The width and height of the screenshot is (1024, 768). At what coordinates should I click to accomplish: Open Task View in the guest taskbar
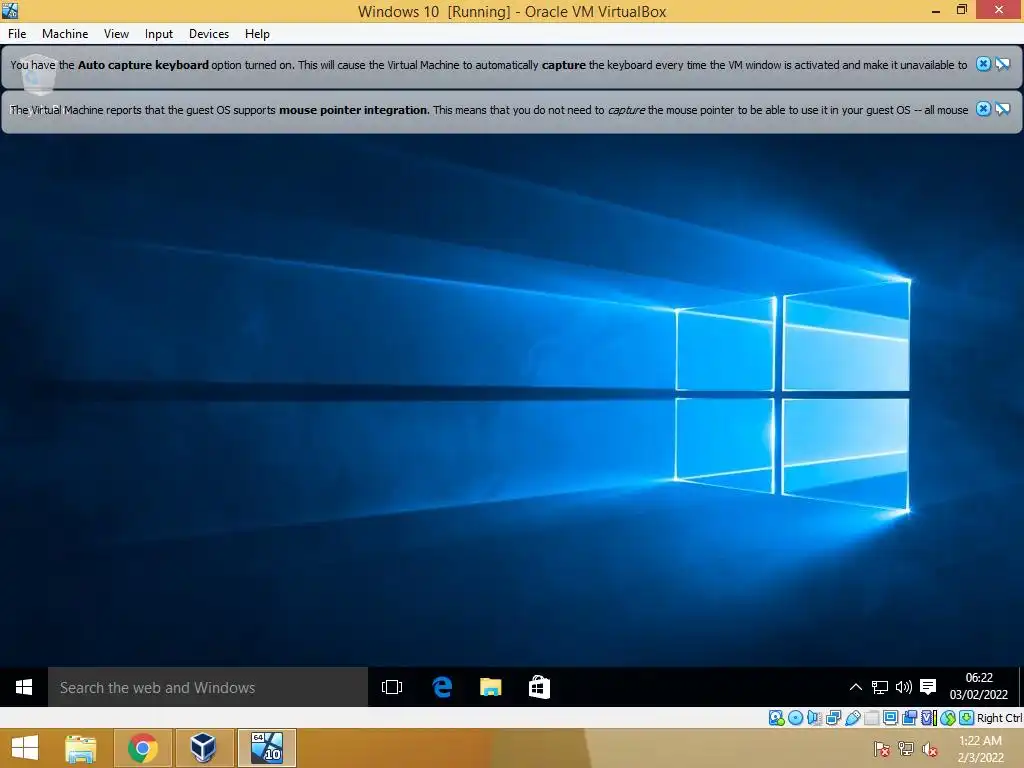tap(392, 687)
